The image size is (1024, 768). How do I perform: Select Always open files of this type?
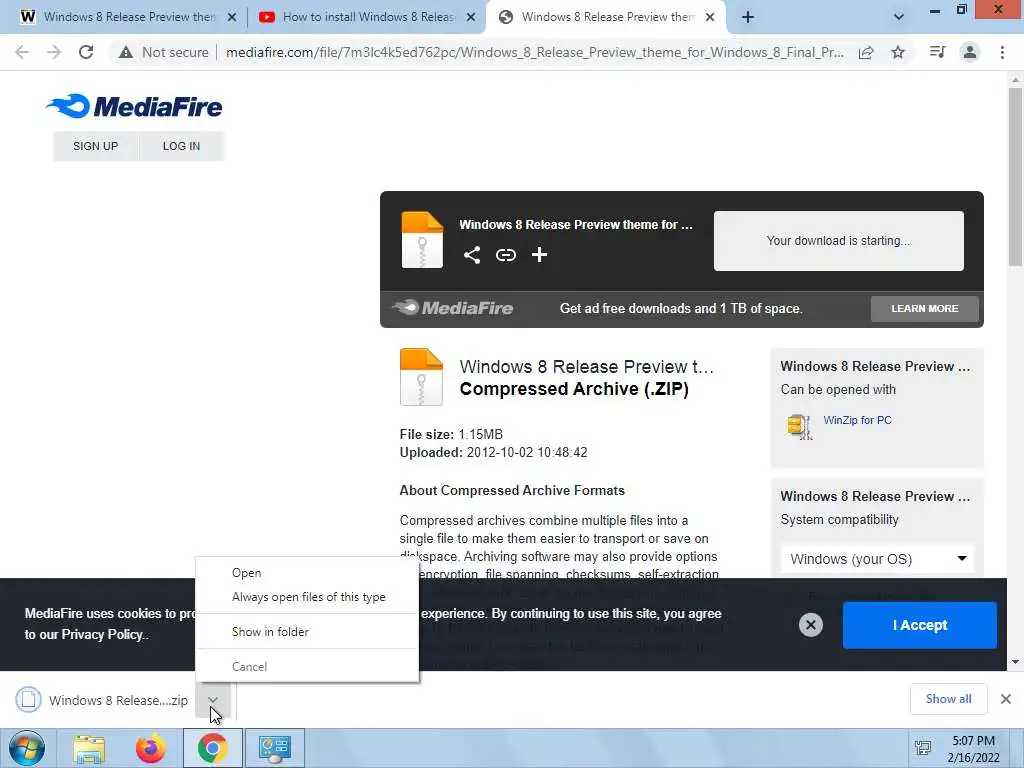(x=307, y=597)
